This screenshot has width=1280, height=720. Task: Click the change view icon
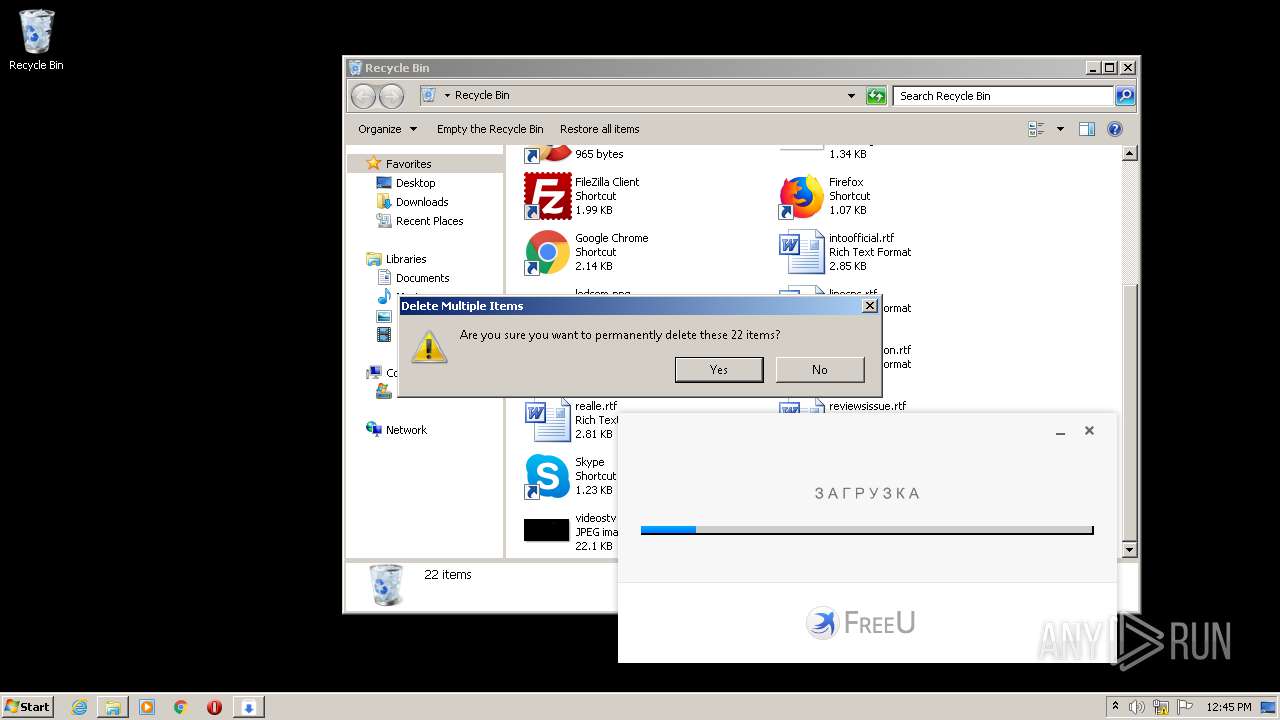tap(1036, 129)
